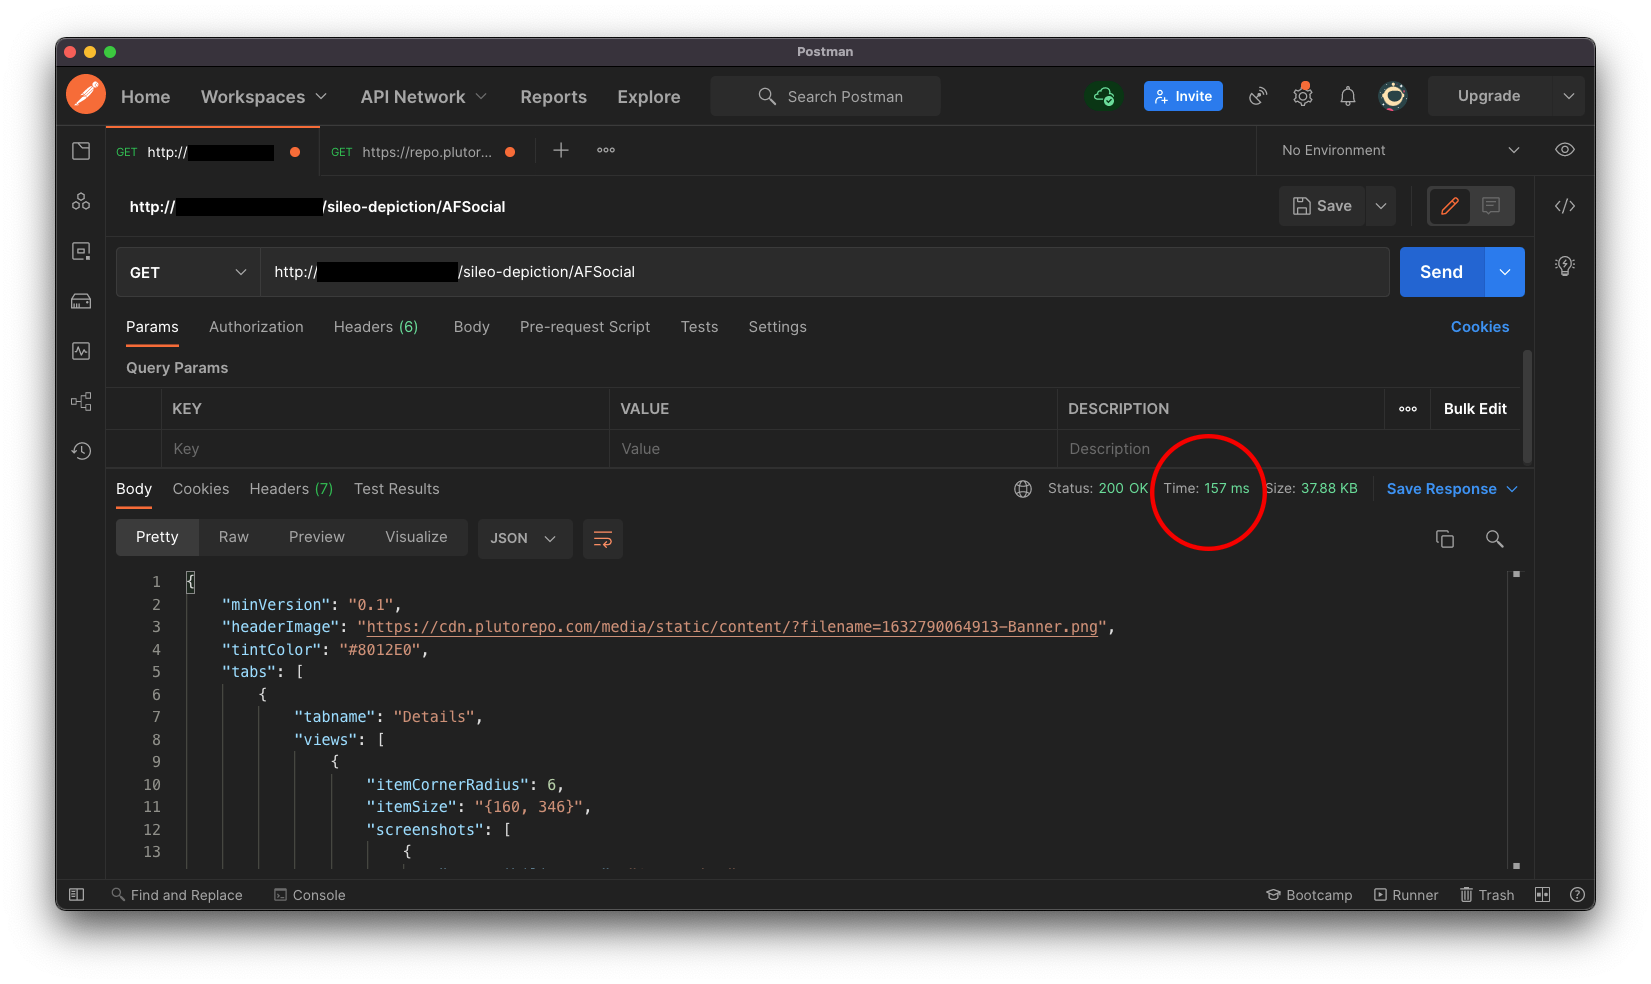Open the APIs sidebar icon
The image size is (1651, 984).
pyautogui.click(x=81, y=201)
